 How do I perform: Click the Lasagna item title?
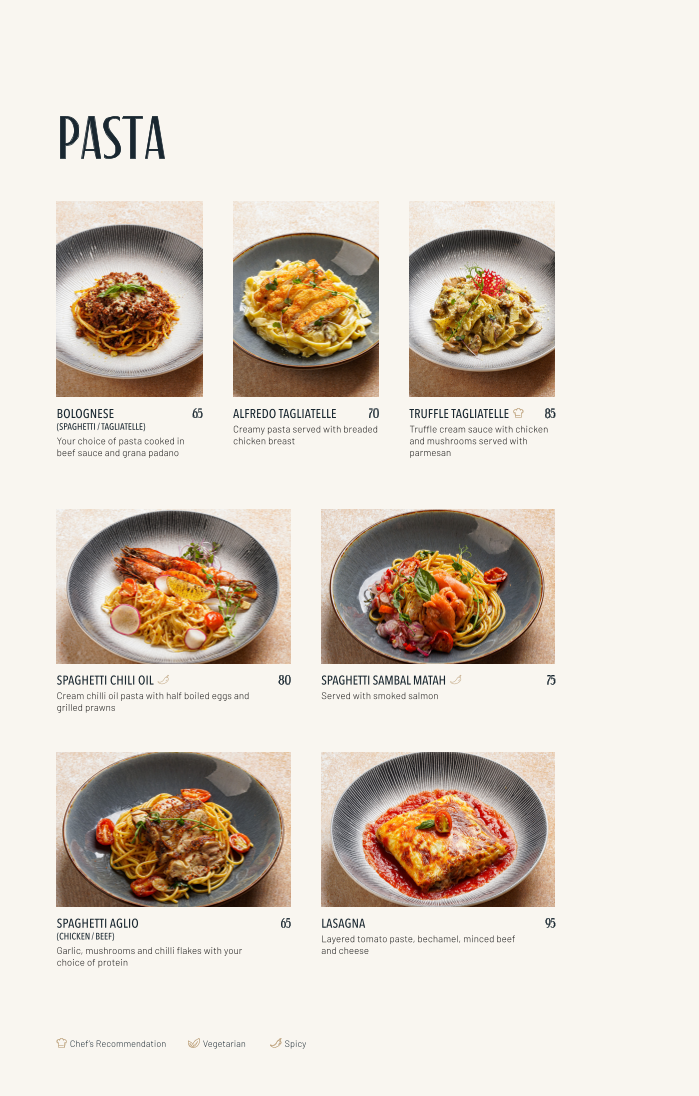[x=343, y=923]
